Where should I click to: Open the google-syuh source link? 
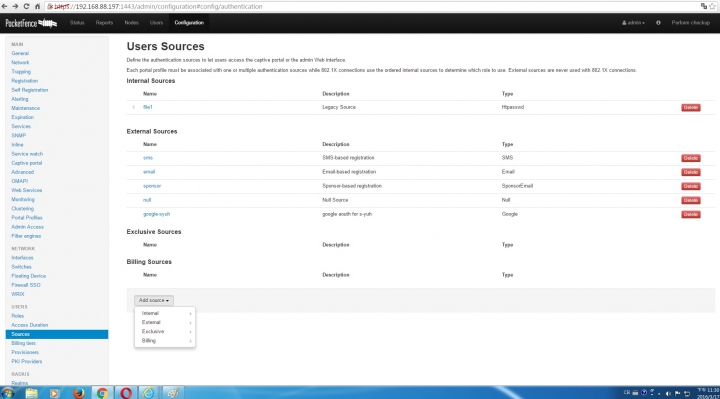[x=156, y=214]
